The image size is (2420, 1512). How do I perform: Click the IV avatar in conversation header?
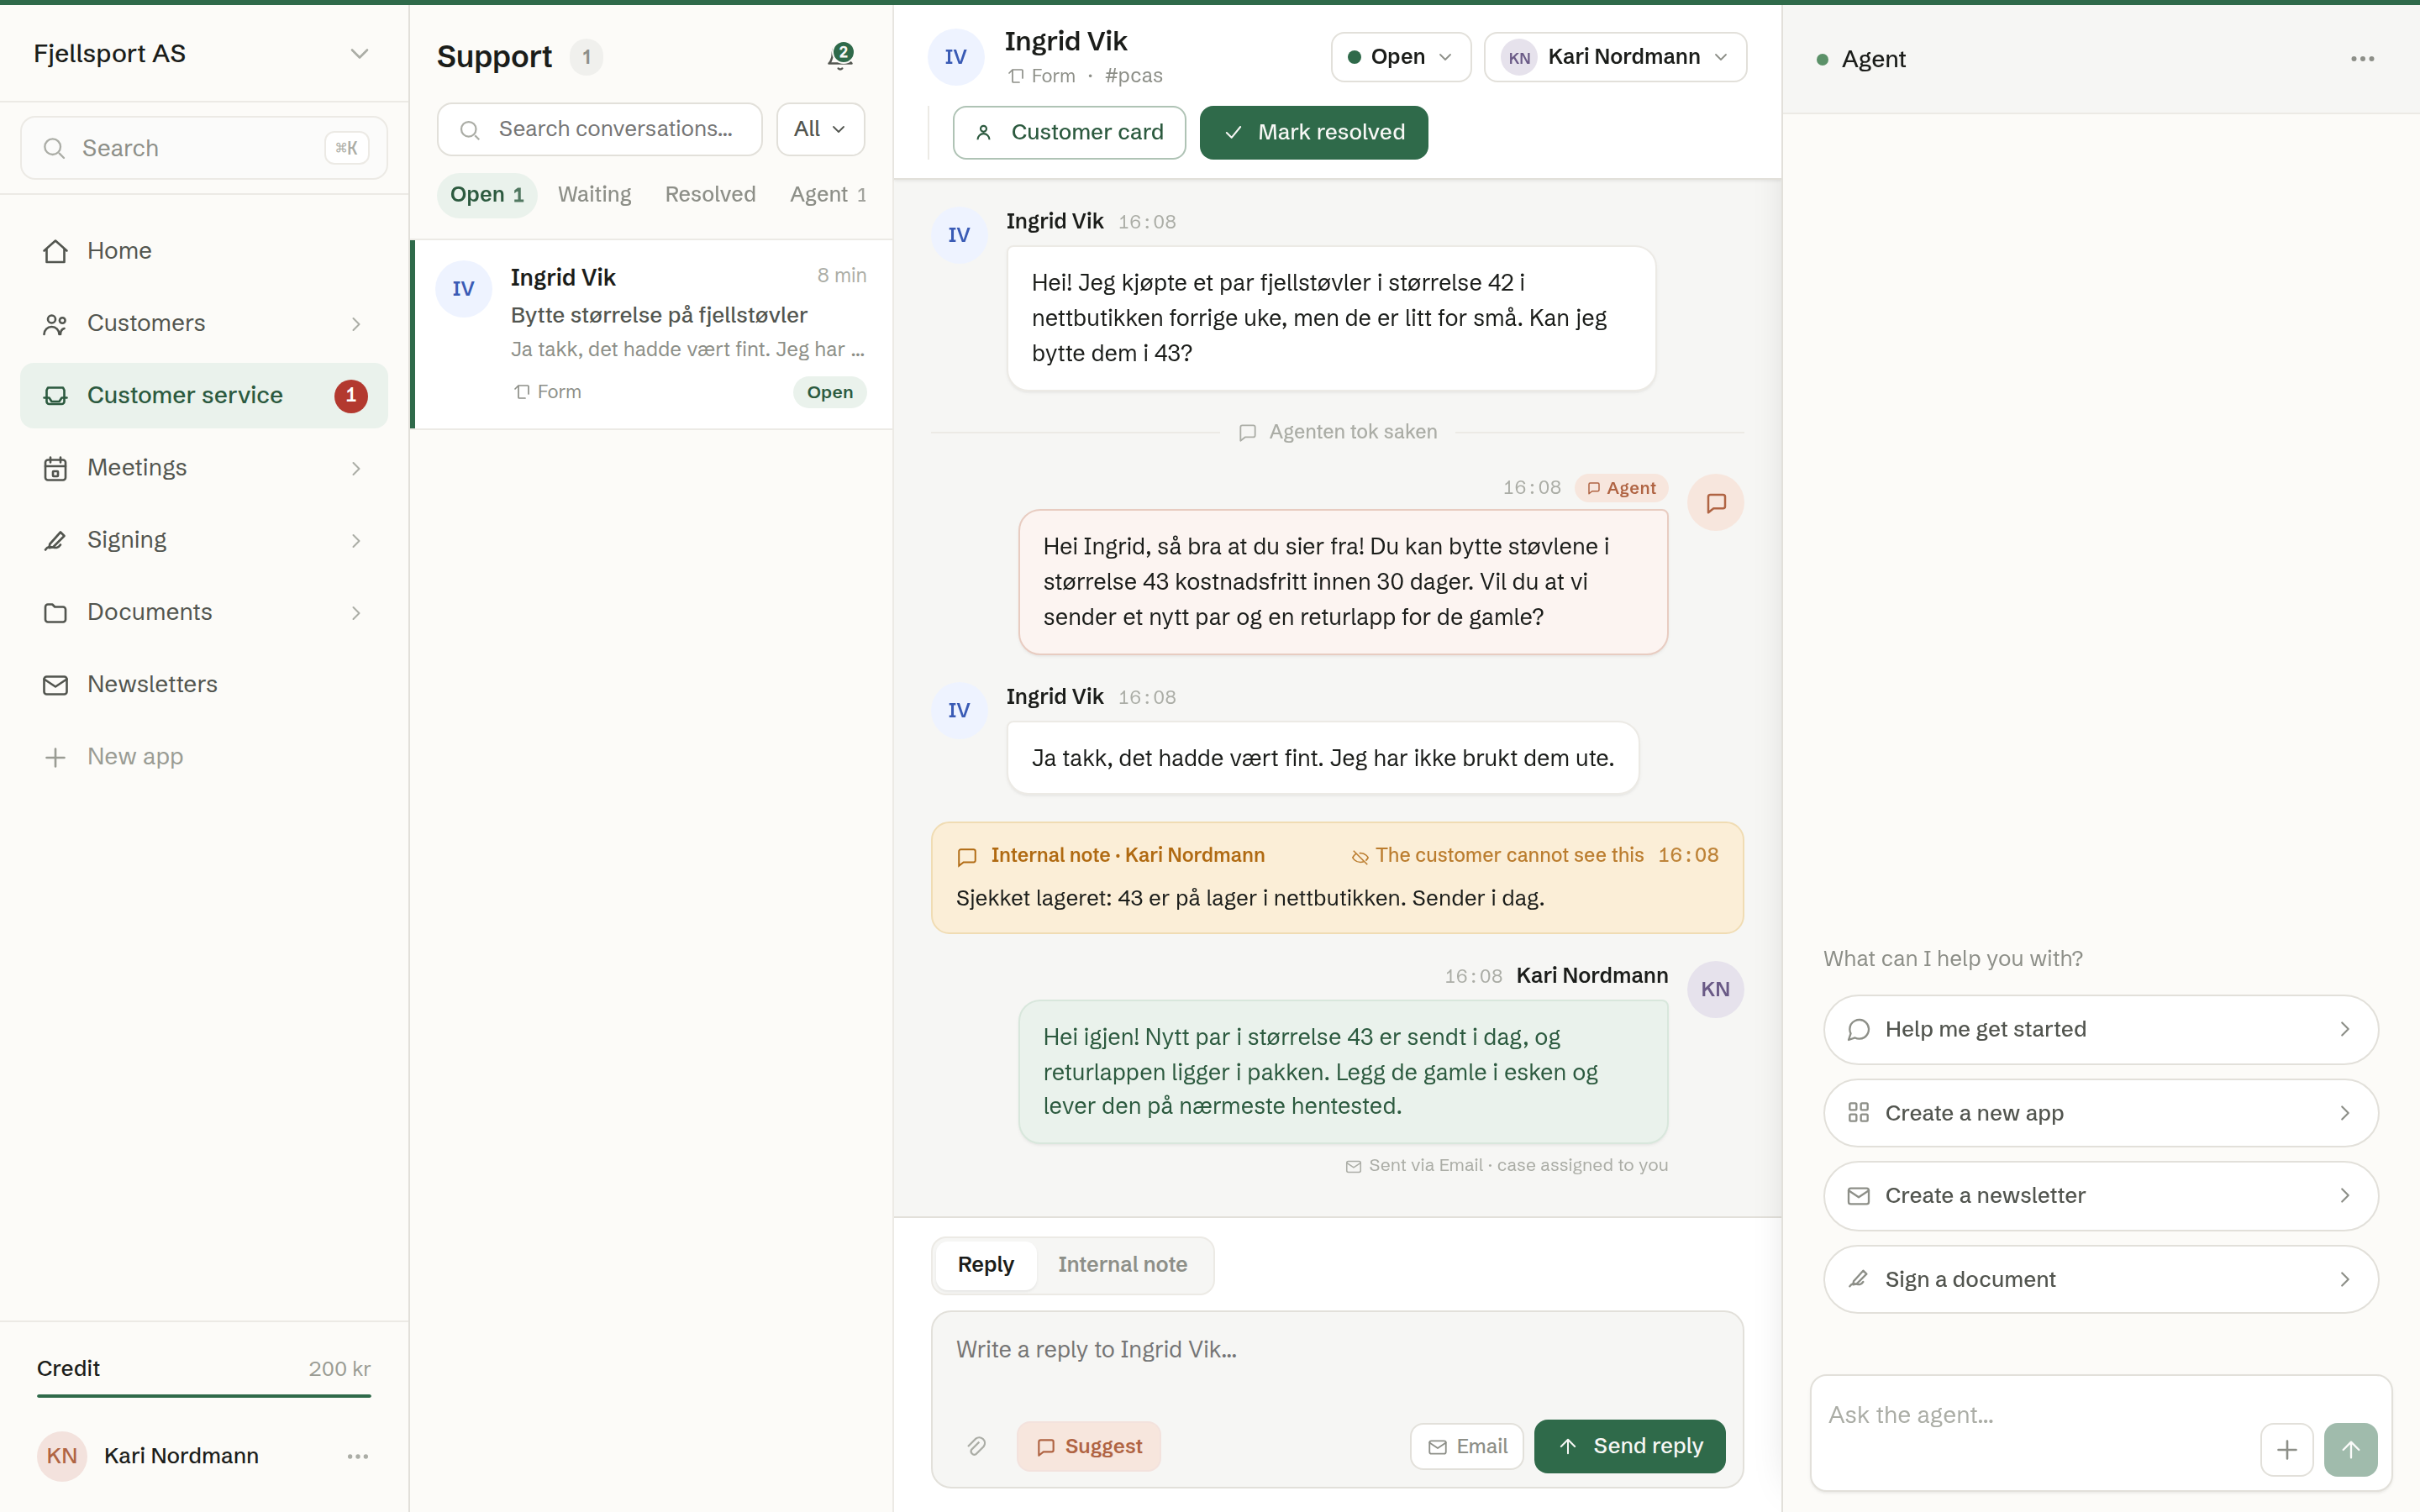956,57
